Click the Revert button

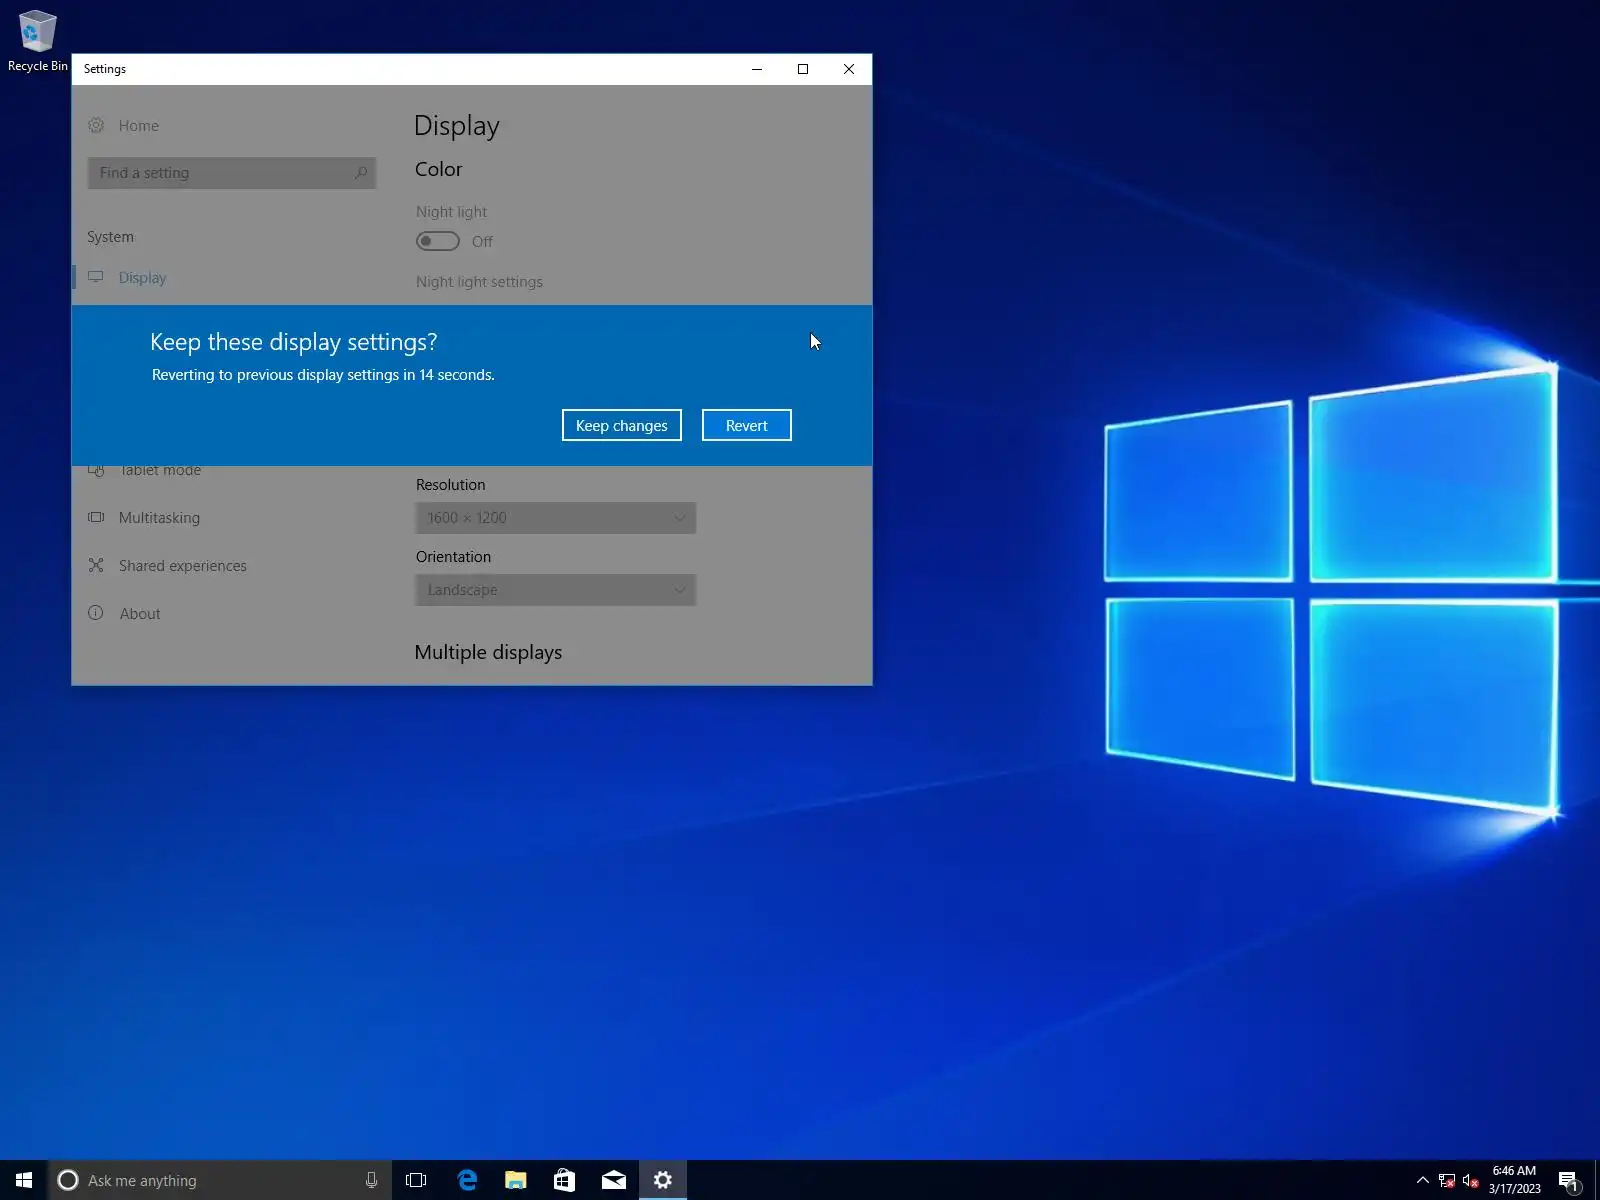tap(746, 425)
